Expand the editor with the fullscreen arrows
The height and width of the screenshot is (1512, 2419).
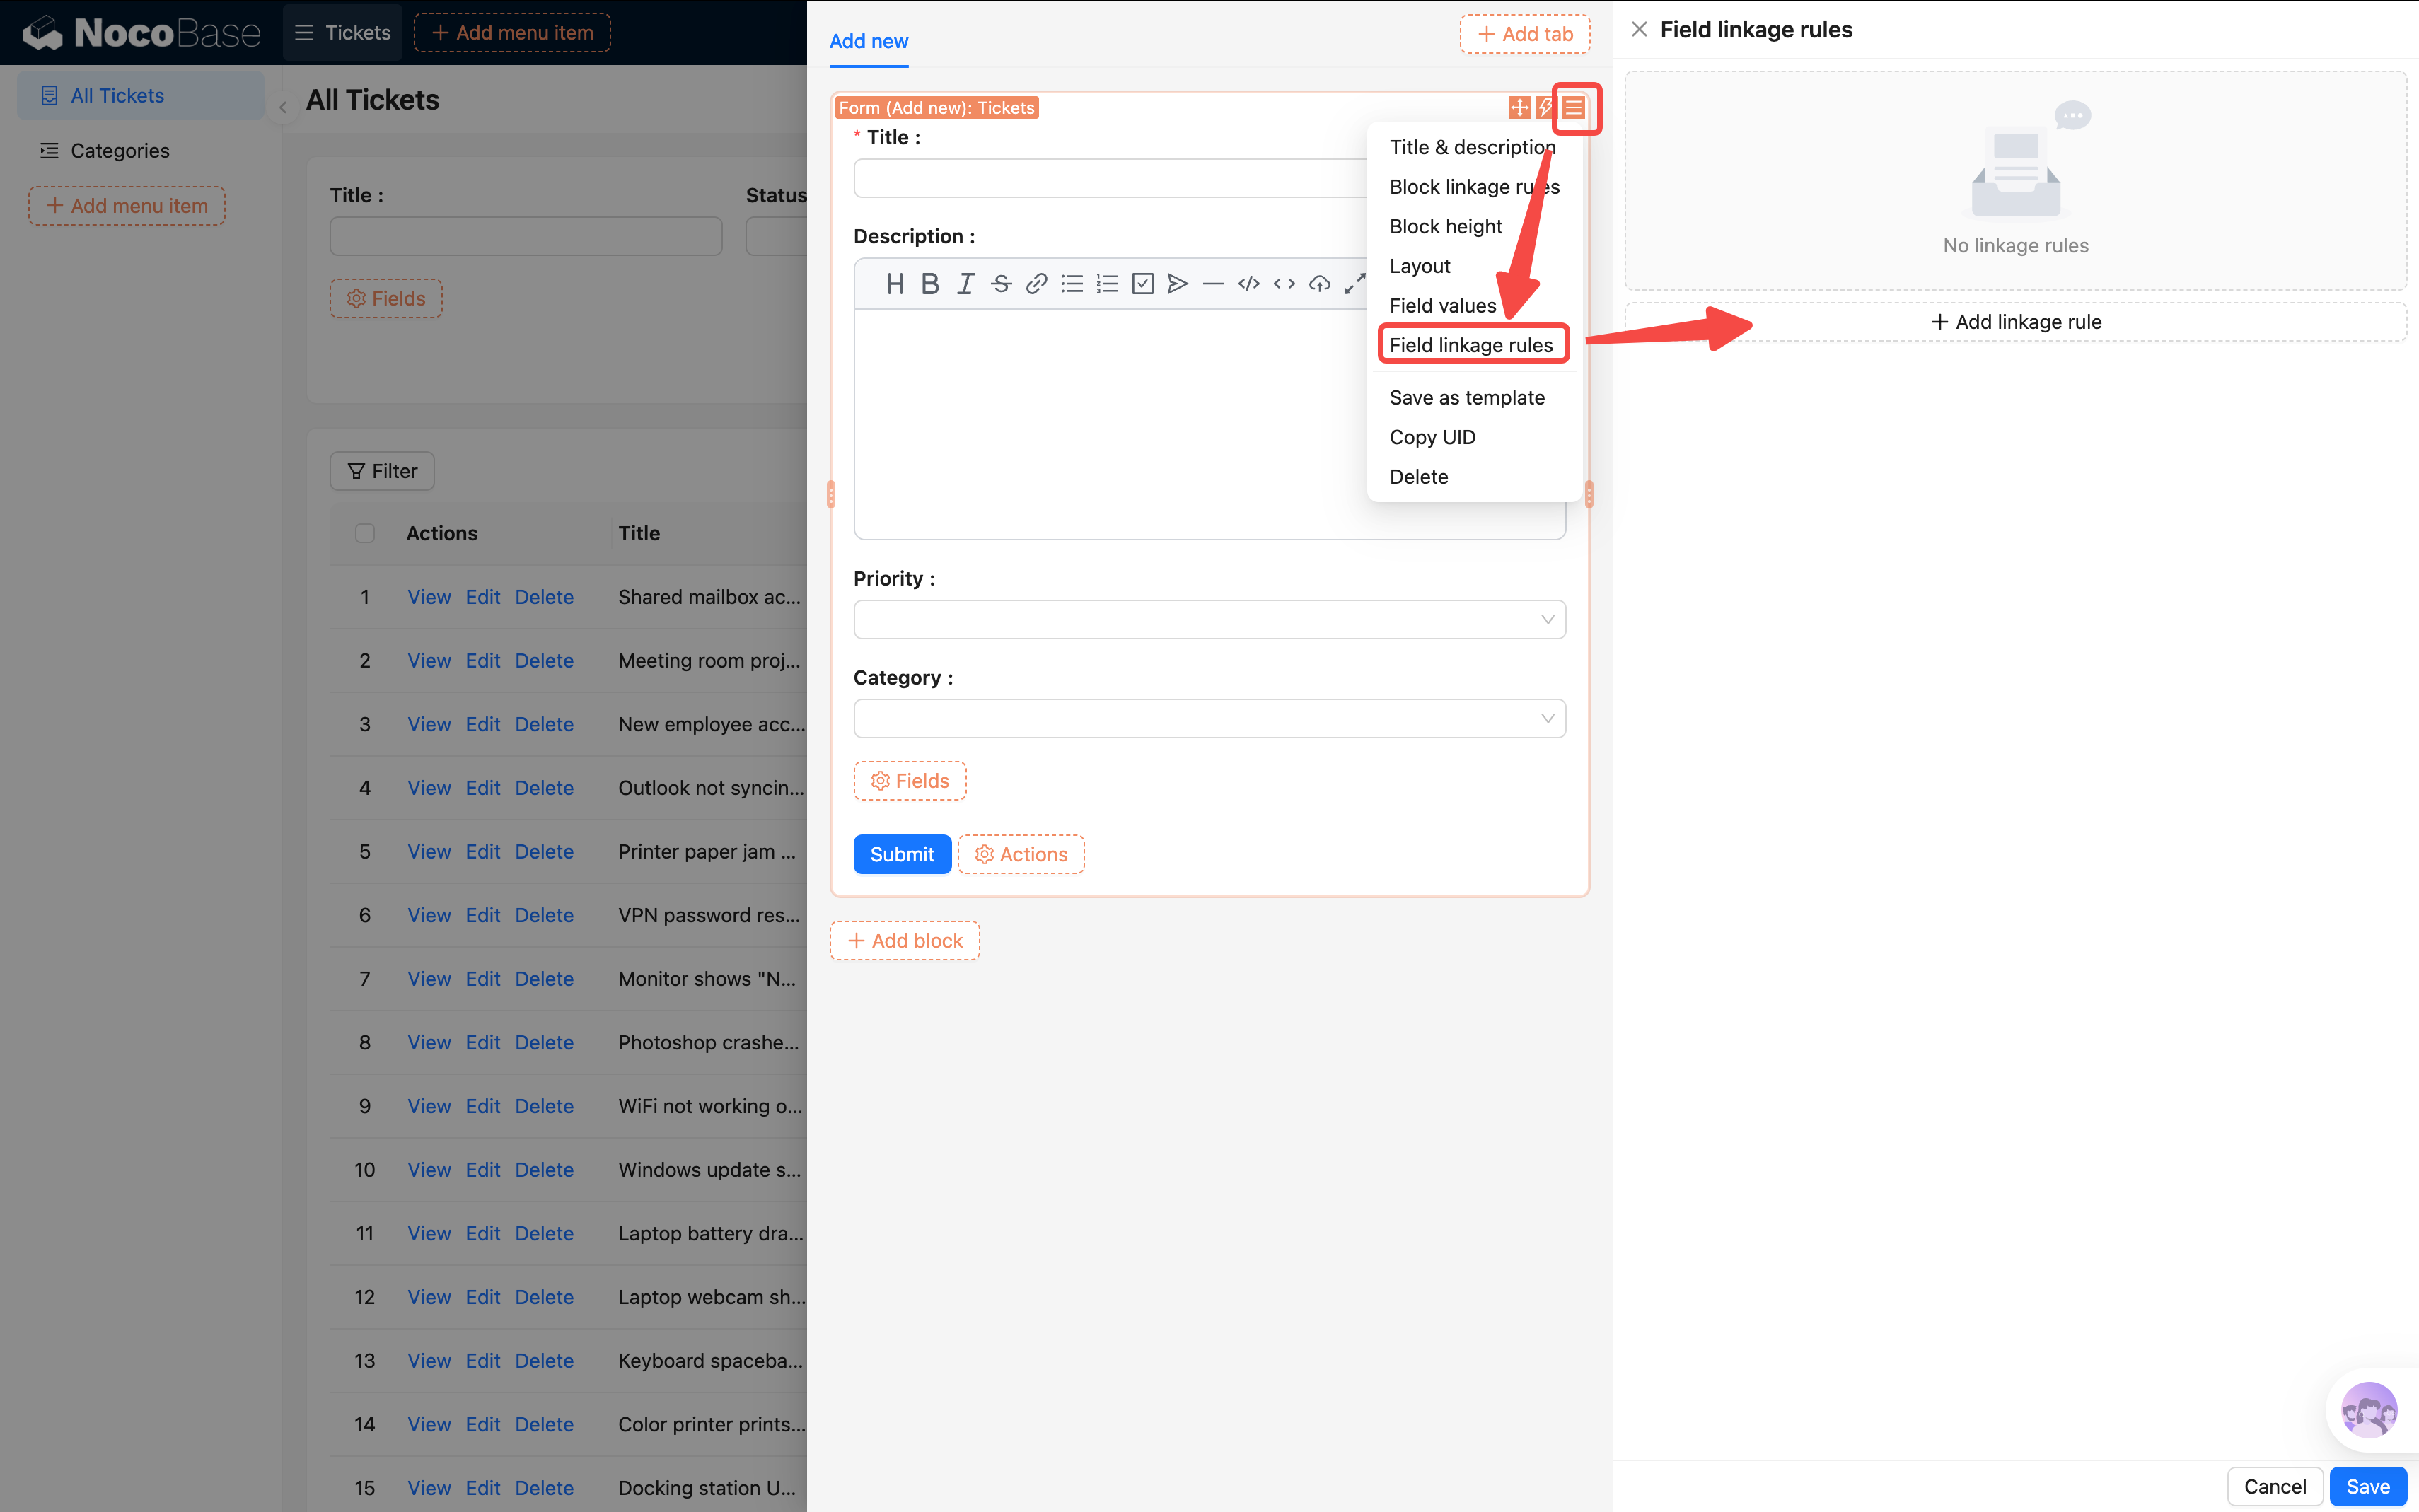1354,284
